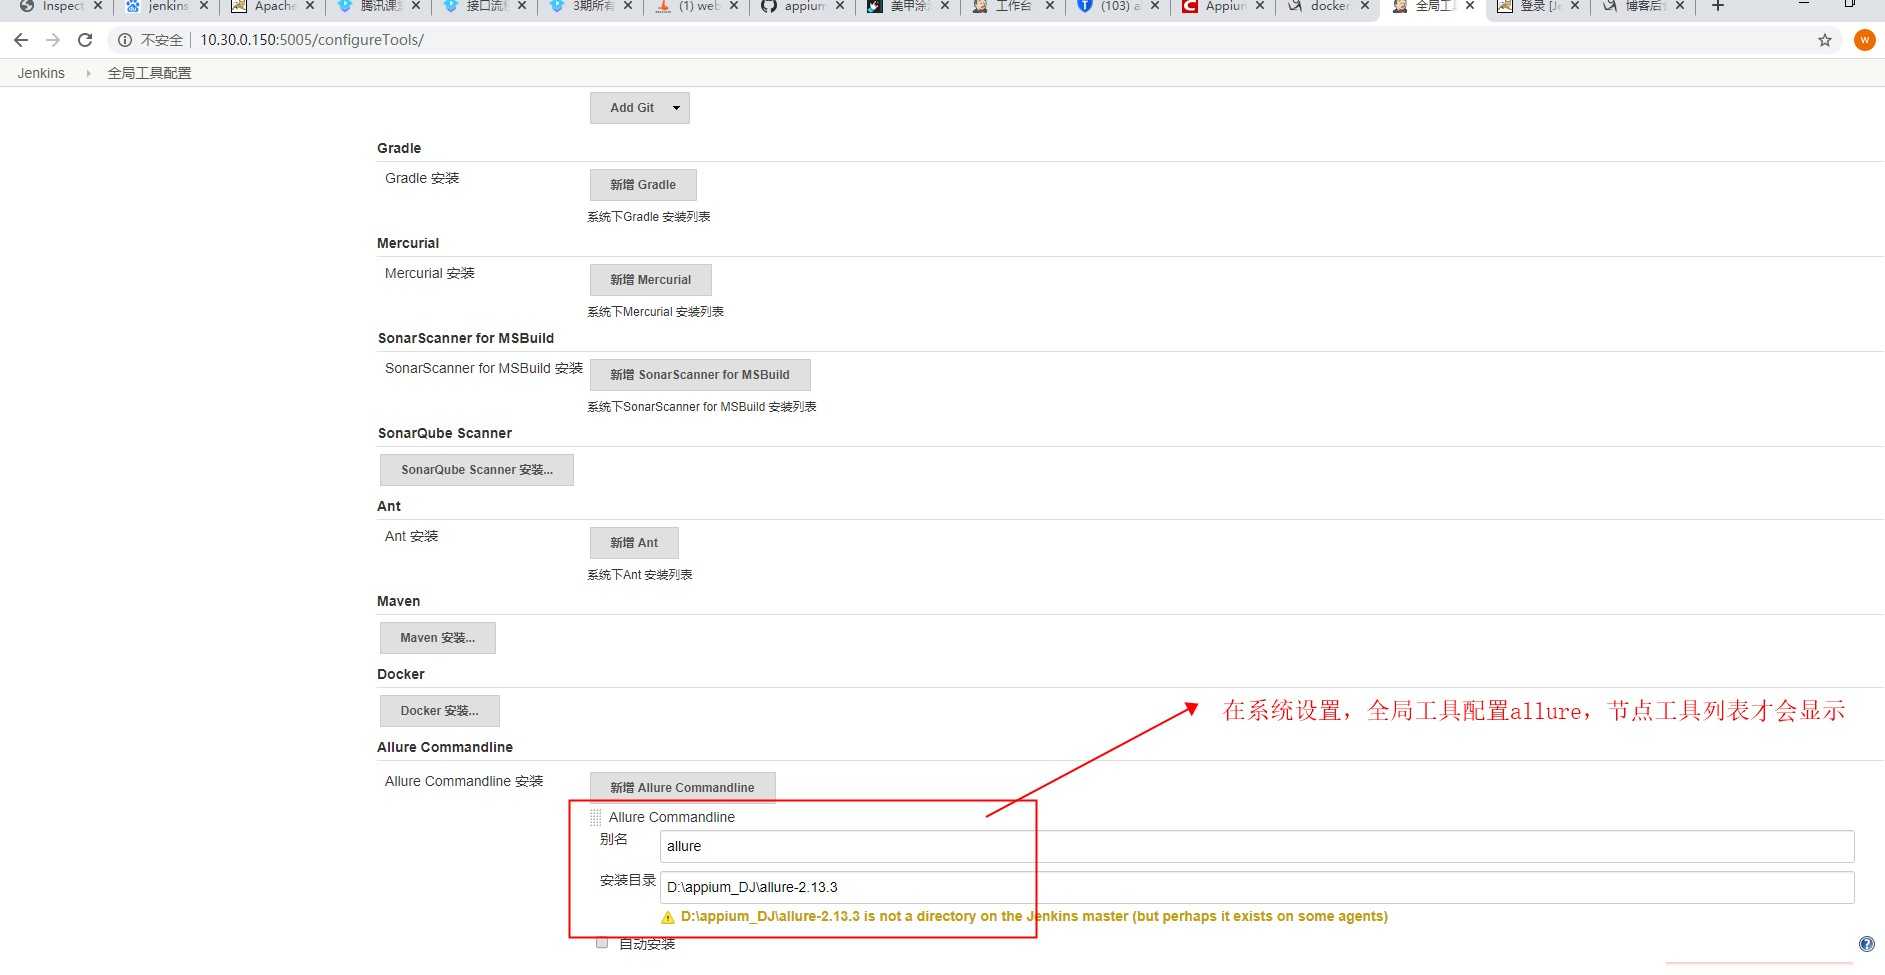Open the Add Git dropdown arrow
Image resolution: width=1885 pixels, height=975 pixels.
pos(676,108)
